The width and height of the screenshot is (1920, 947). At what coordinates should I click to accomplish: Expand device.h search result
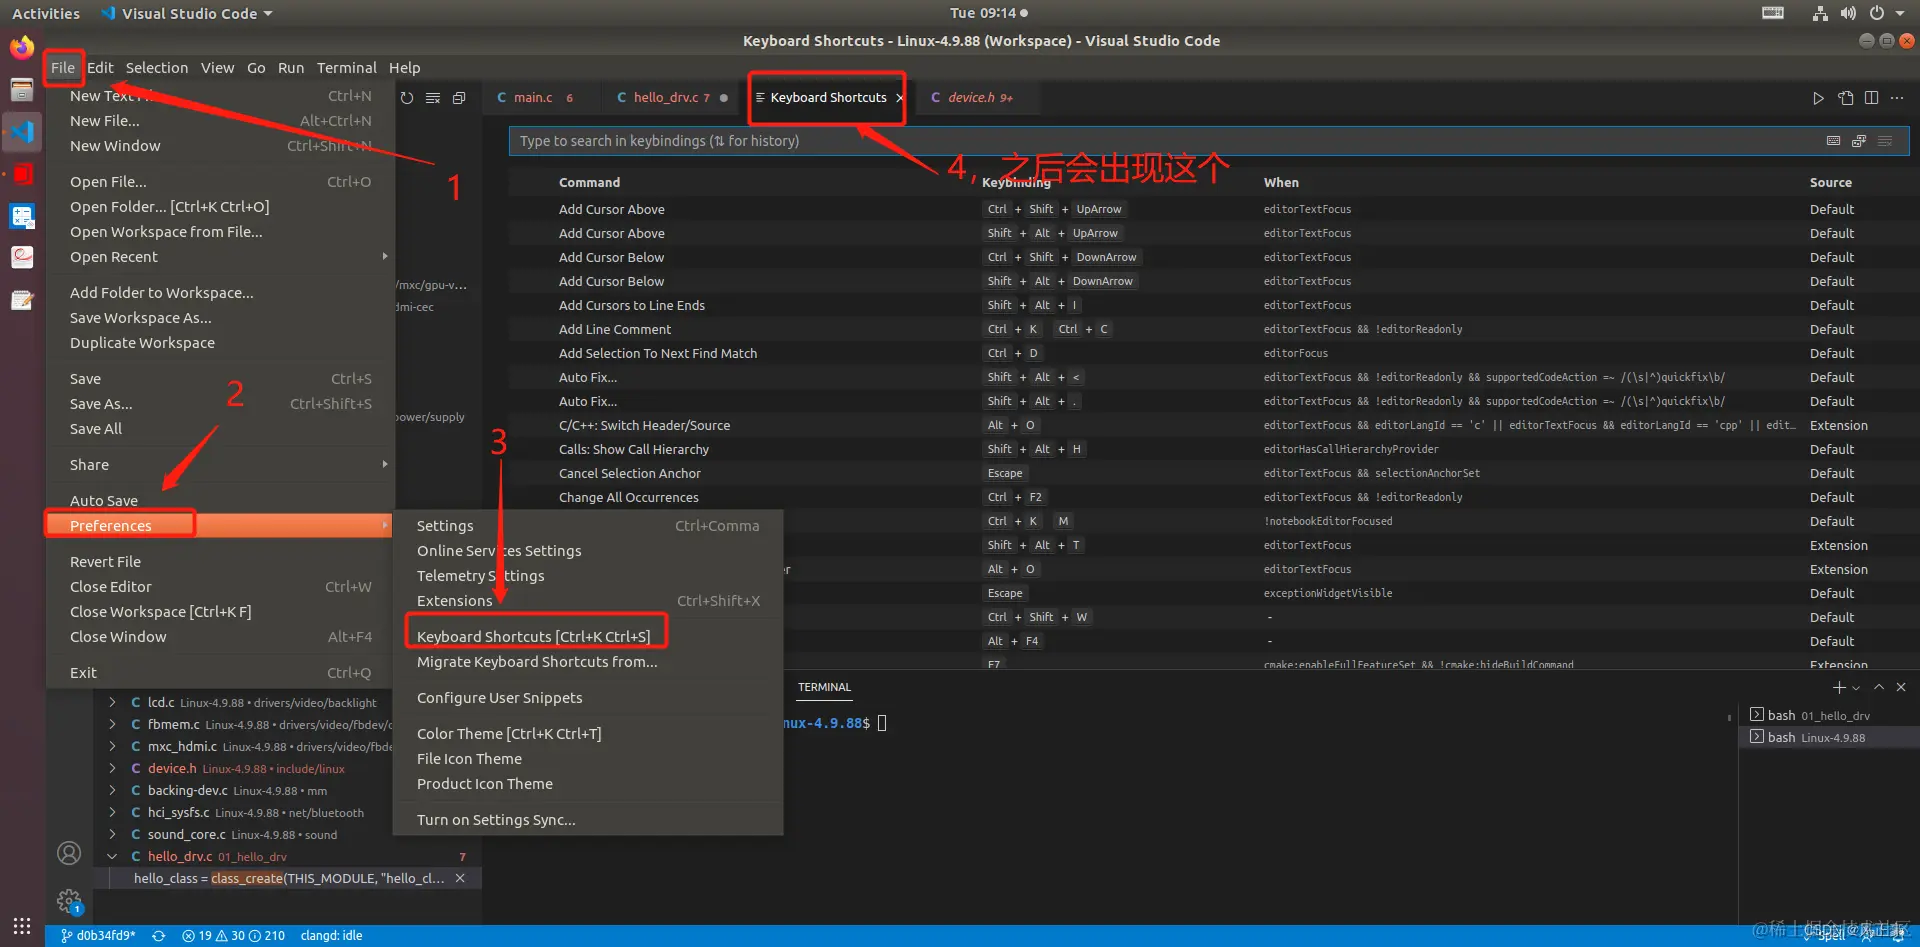tap(112, 769)
